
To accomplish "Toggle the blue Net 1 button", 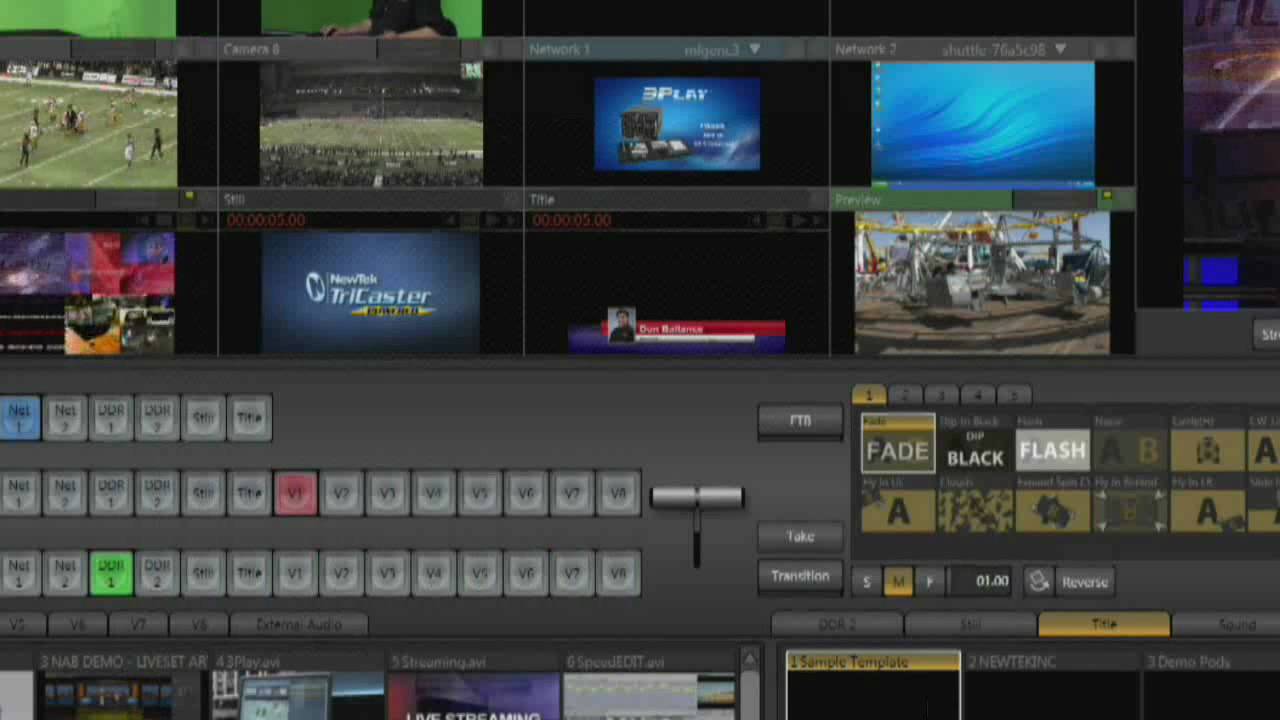I will click(x=19, y=417).
